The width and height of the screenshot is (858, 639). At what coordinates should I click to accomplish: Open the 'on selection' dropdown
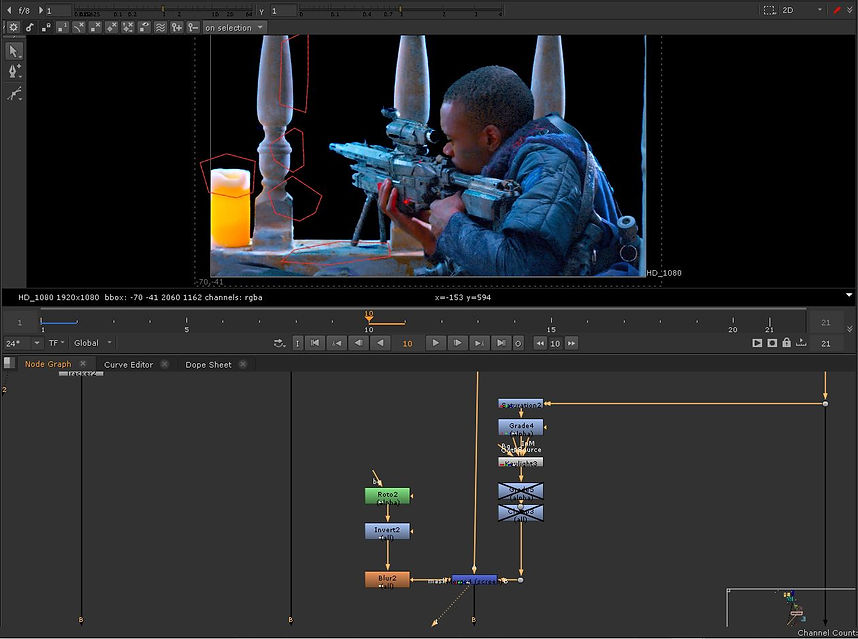[234, 27]
